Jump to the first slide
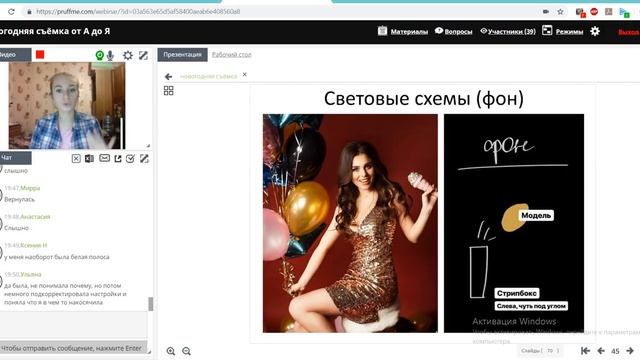Image resolution: width=640 pixels, height=360 pixels. pyautogui.click(x=585, y=351)
